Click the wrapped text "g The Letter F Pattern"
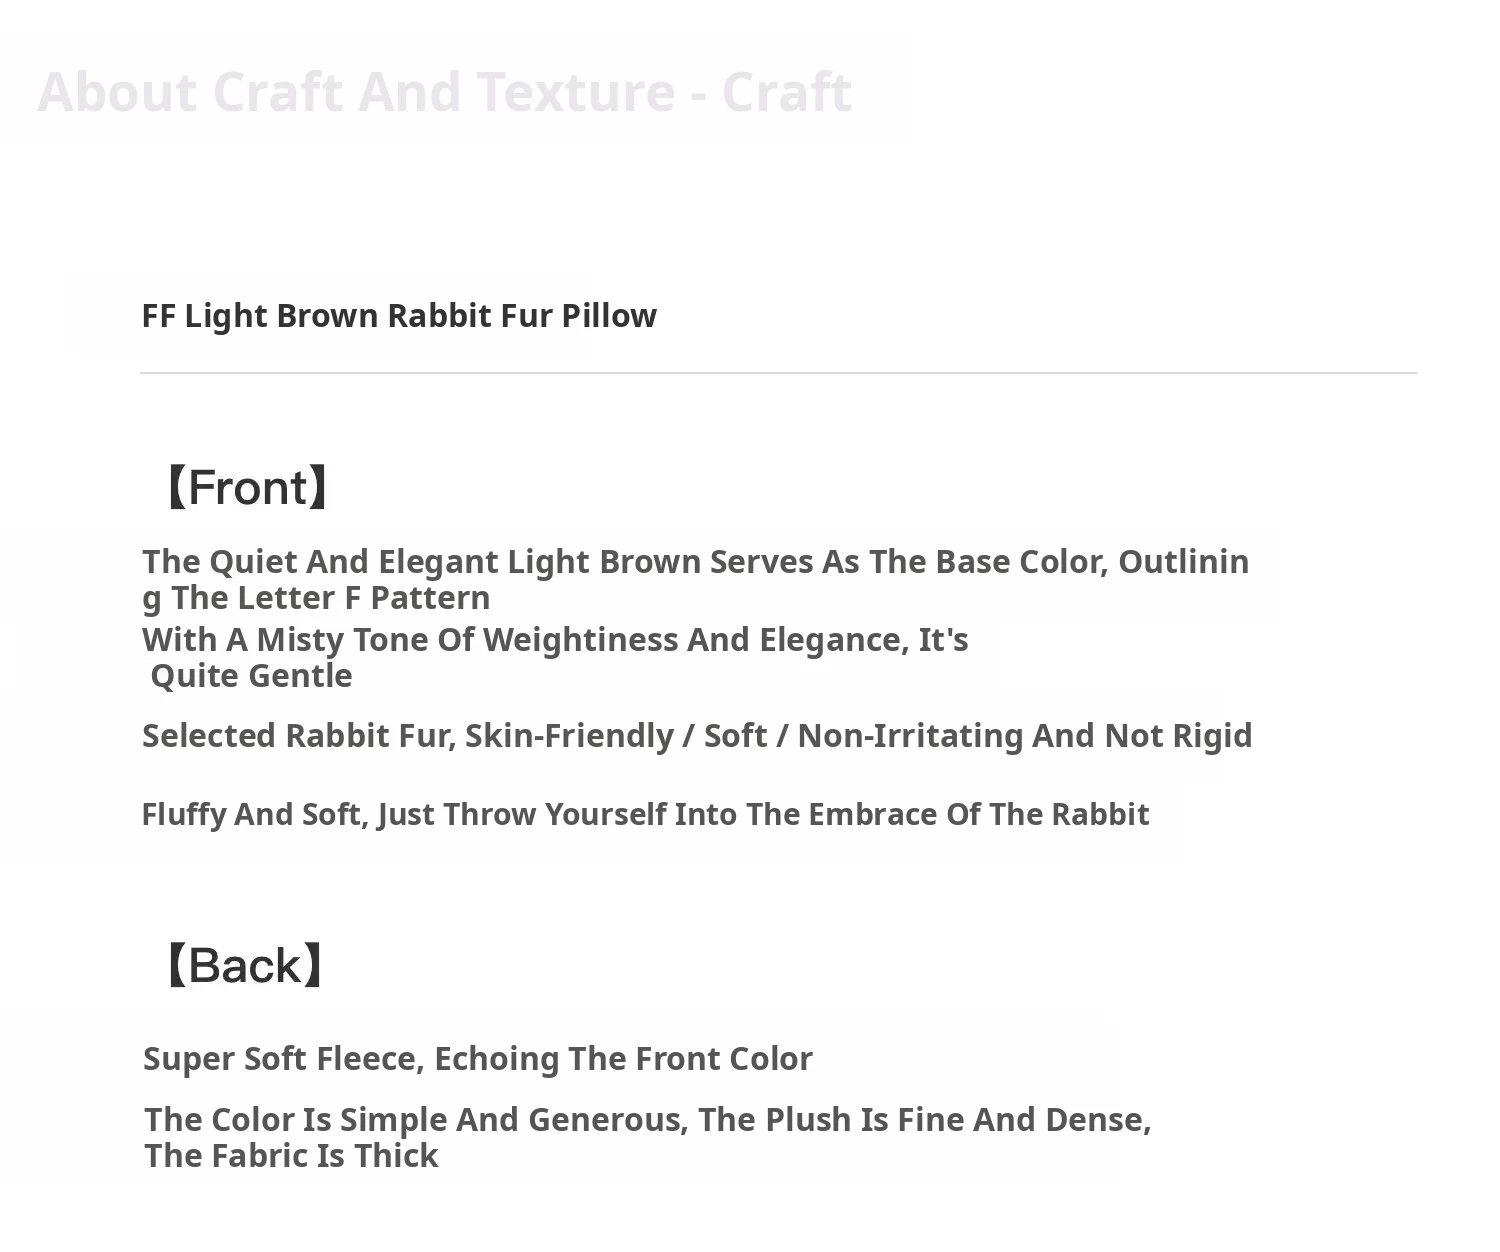 tap(316, 598)
